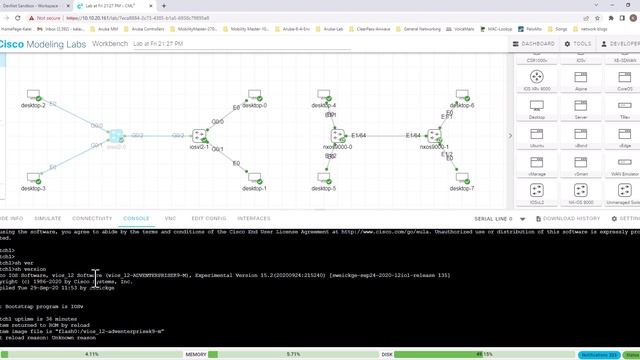Viewport: 640px width, 360px height.
Task: Select the NX-OS 9000 node type in palette
Action: (x=580, y=193)
